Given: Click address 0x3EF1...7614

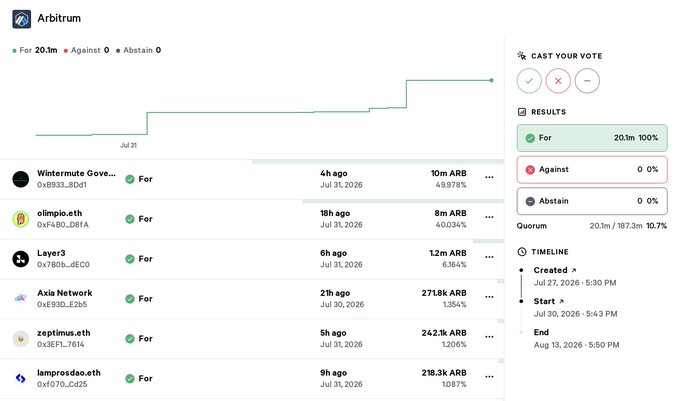Looking at the screenshot, I should [61, 344].
